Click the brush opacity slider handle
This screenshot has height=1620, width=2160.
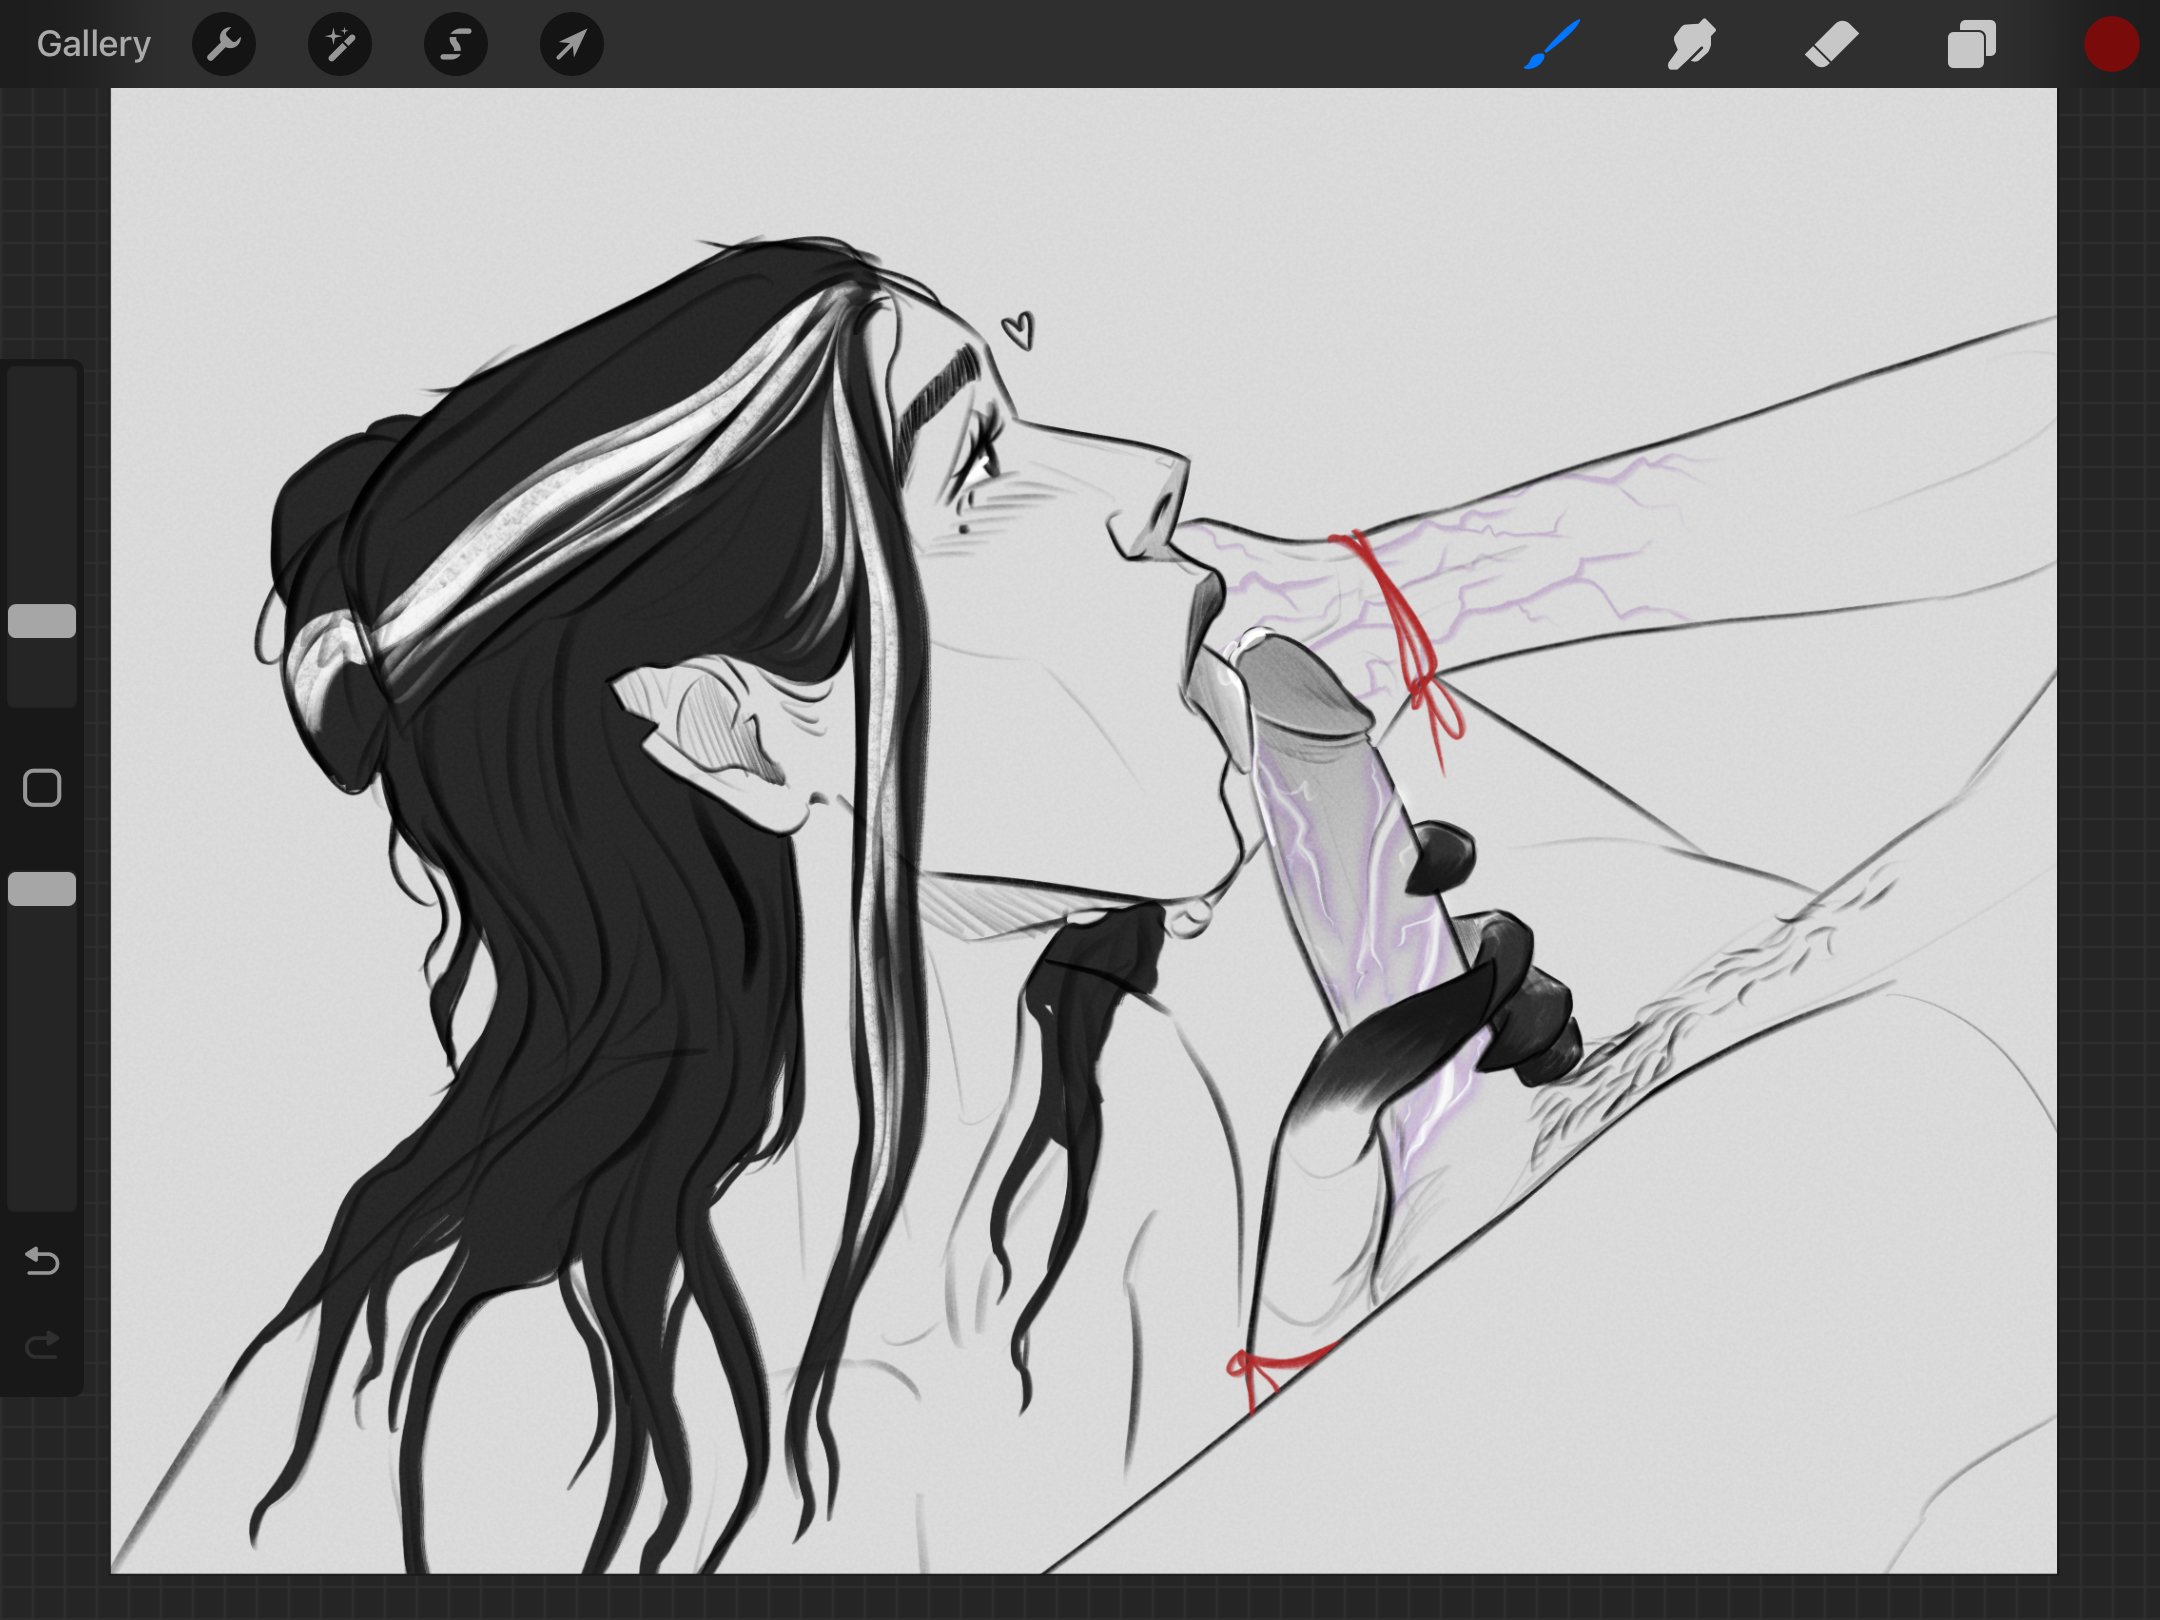pyautogui.click(x=42, y=889)
